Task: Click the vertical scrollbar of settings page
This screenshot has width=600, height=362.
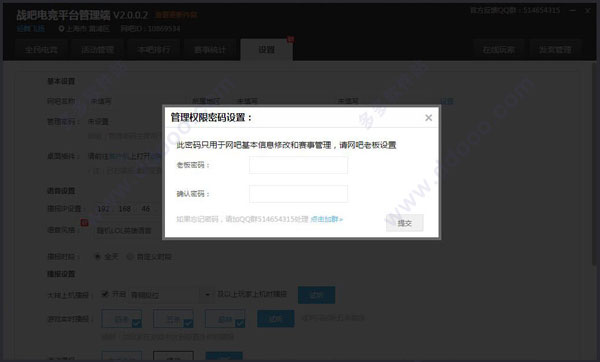Action: point(595,165)
